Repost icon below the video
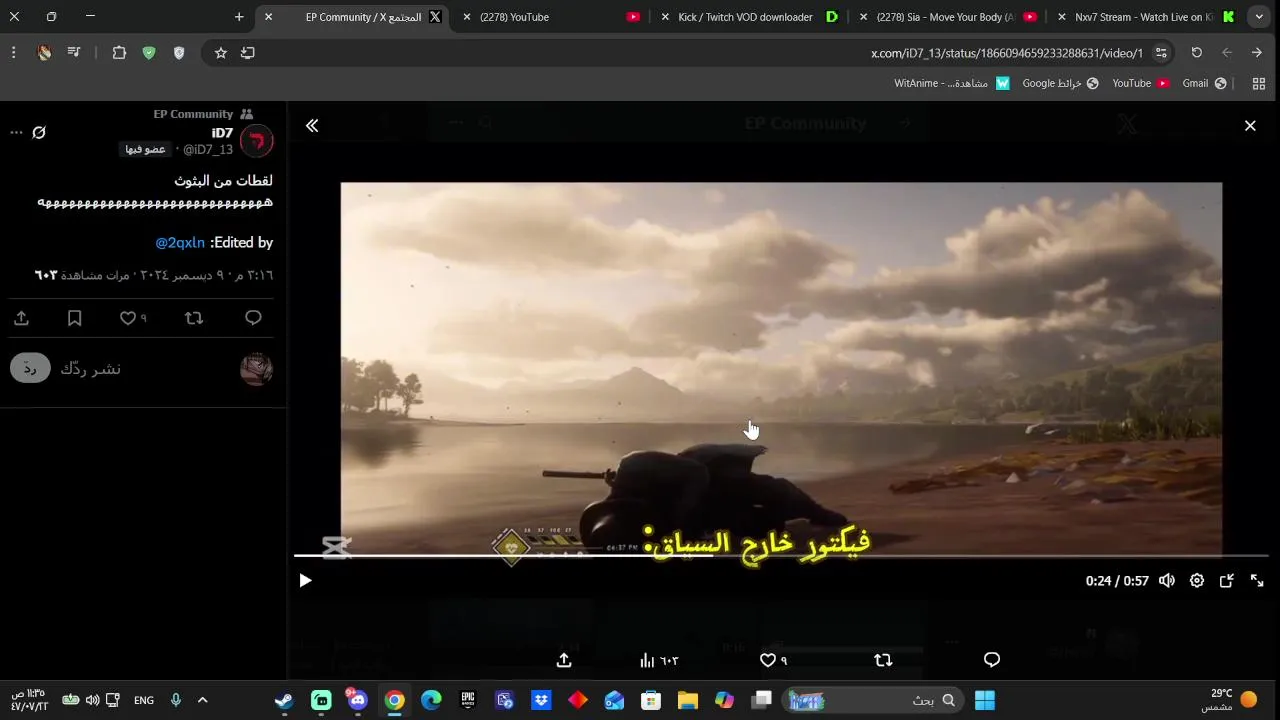 tap(883, 660)
